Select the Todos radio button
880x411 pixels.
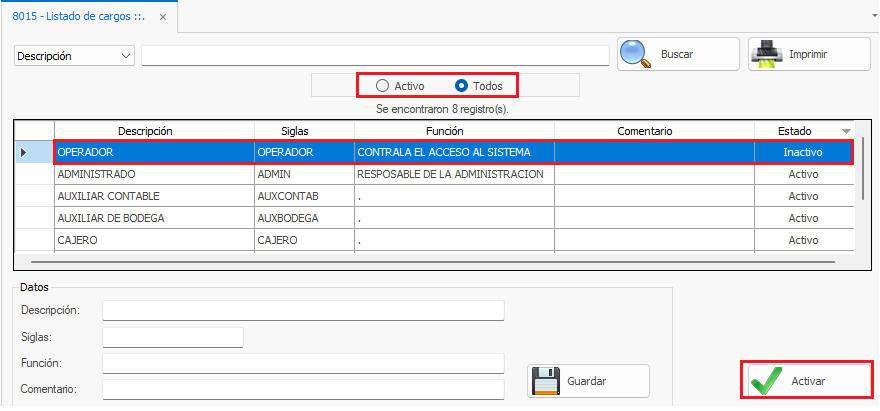pyautogui.click(x=461, y=86)
